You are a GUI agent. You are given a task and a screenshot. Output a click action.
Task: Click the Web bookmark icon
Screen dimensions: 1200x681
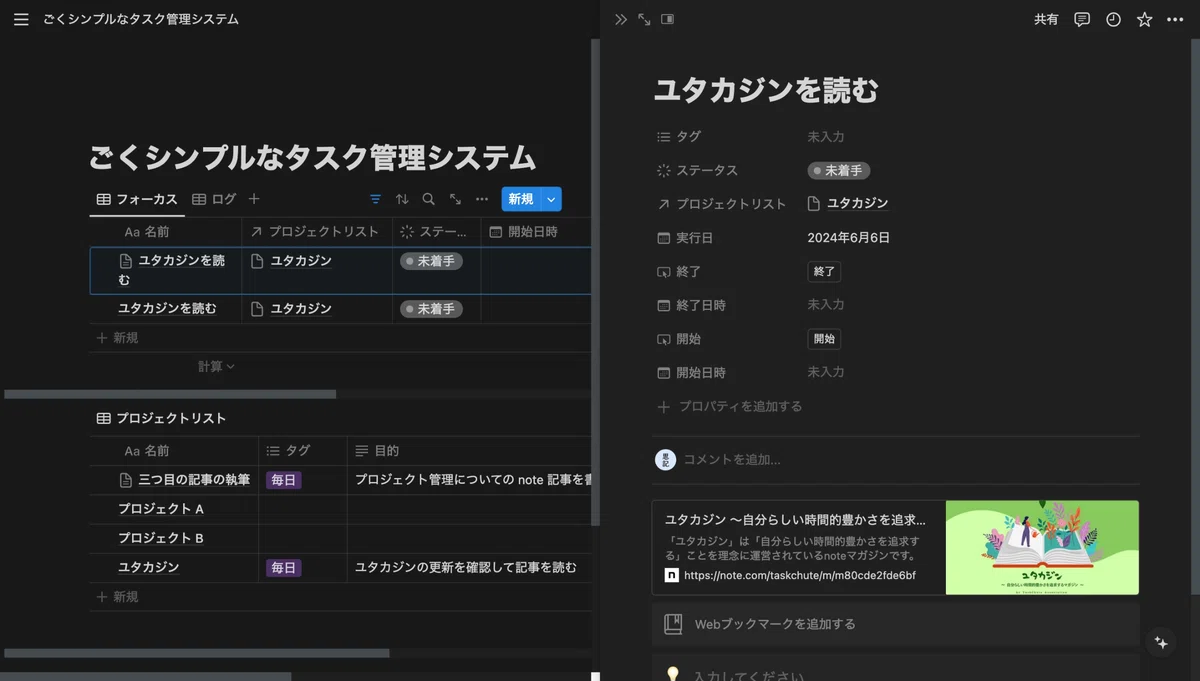(673, 624)
